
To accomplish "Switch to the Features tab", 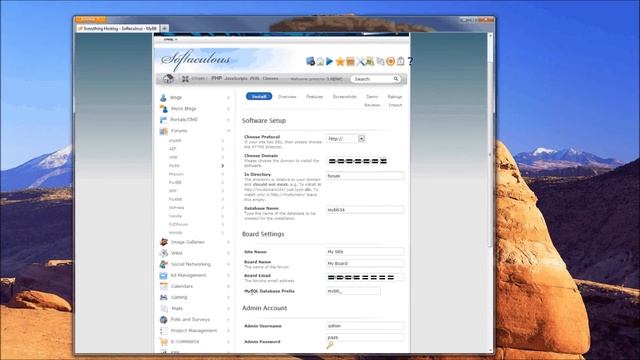I will [x=314, y=97].
